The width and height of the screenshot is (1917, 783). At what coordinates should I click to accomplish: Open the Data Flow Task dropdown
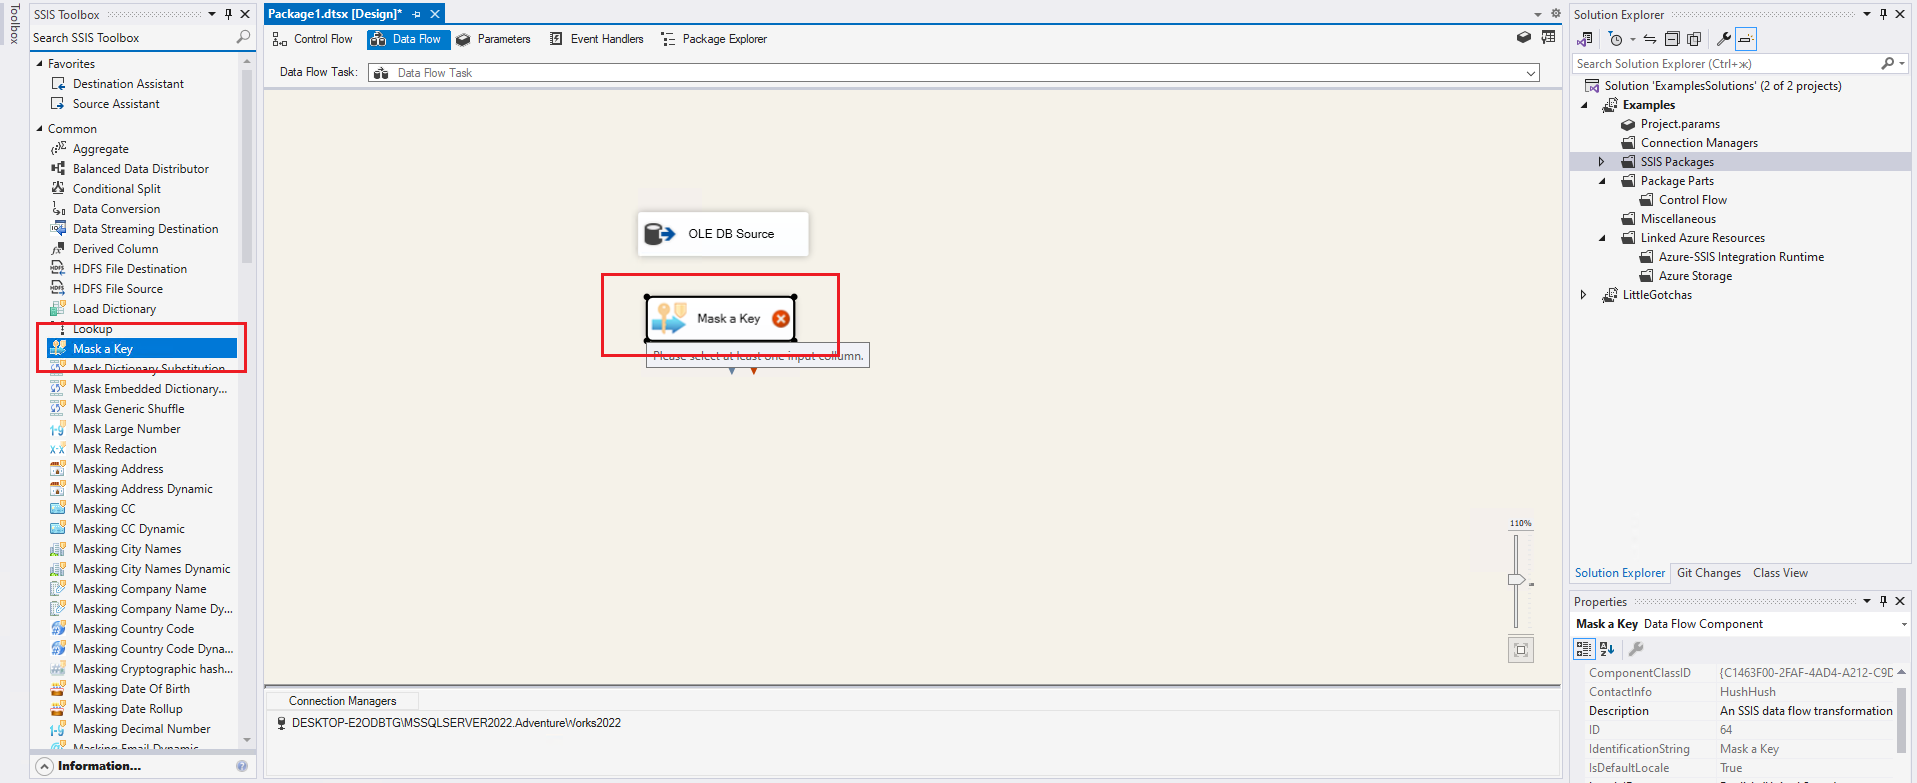[1530, 73]
